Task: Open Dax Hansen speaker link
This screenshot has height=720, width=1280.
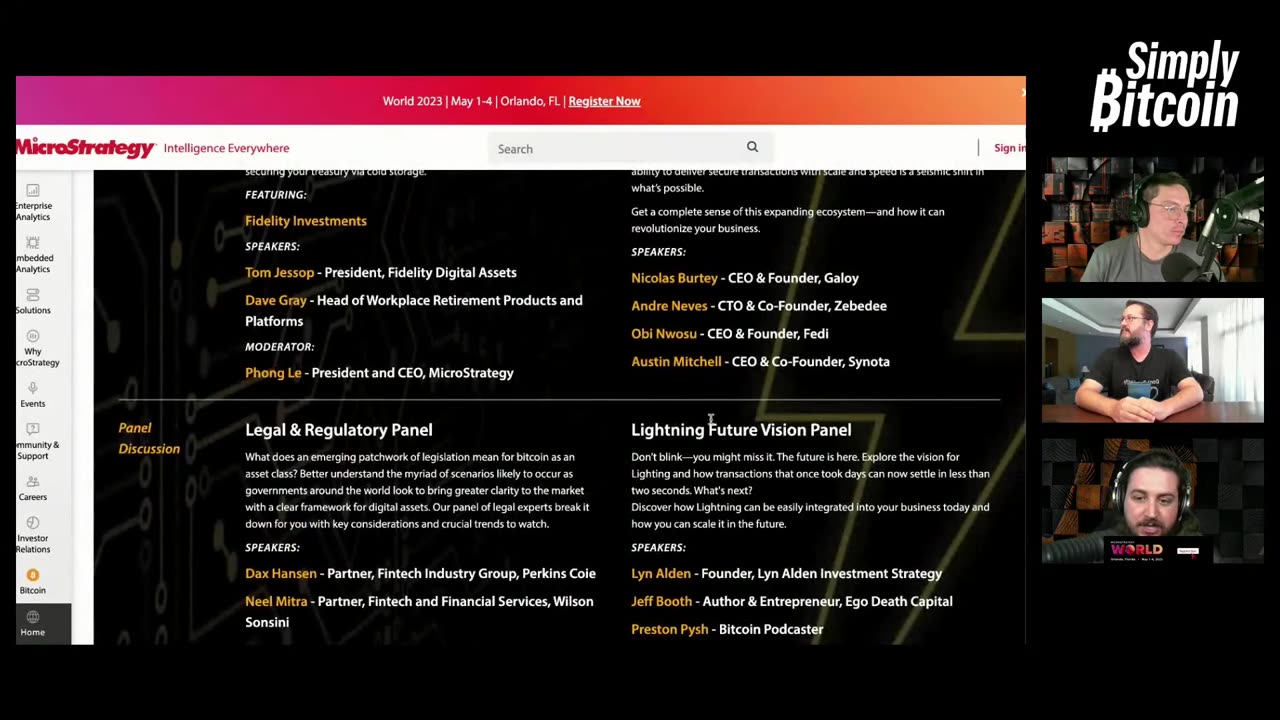Action: point(280,574)
